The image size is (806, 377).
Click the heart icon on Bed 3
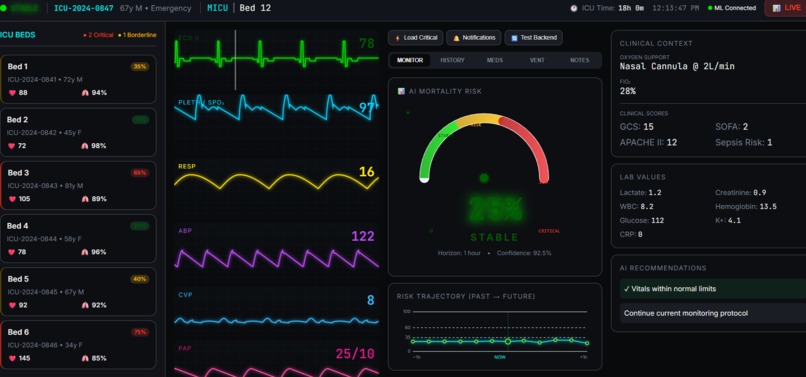tap(11, 199)
